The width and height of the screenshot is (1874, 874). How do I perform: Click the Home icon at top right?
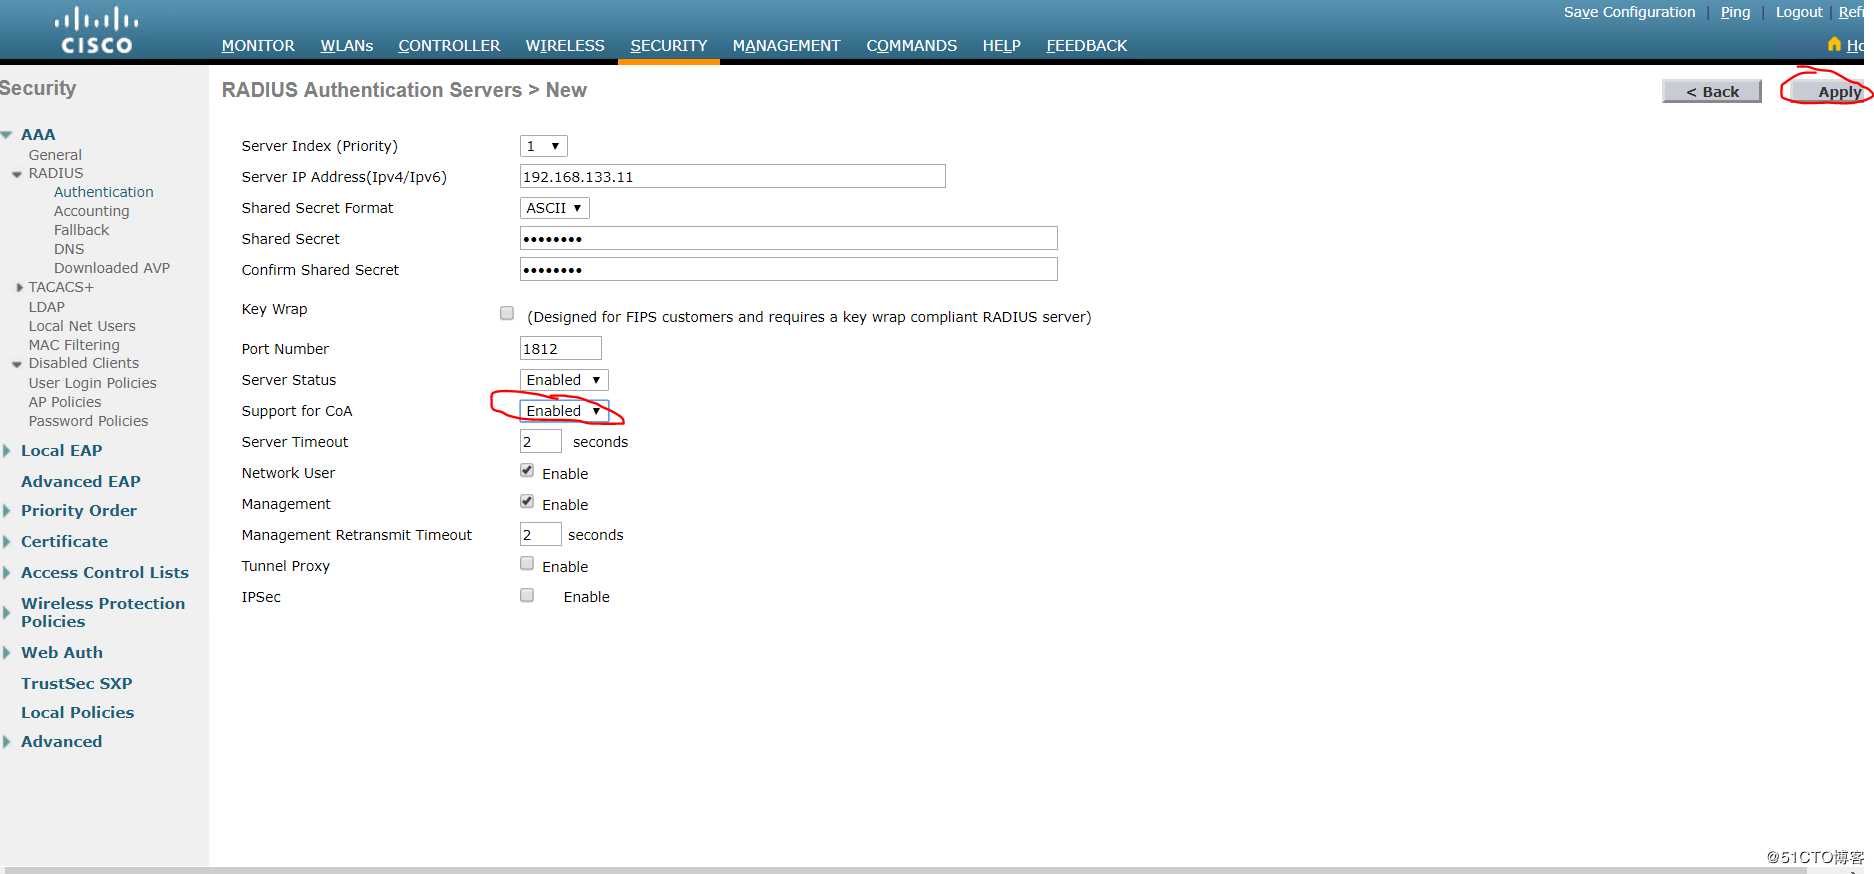[x=1834, y=44]
